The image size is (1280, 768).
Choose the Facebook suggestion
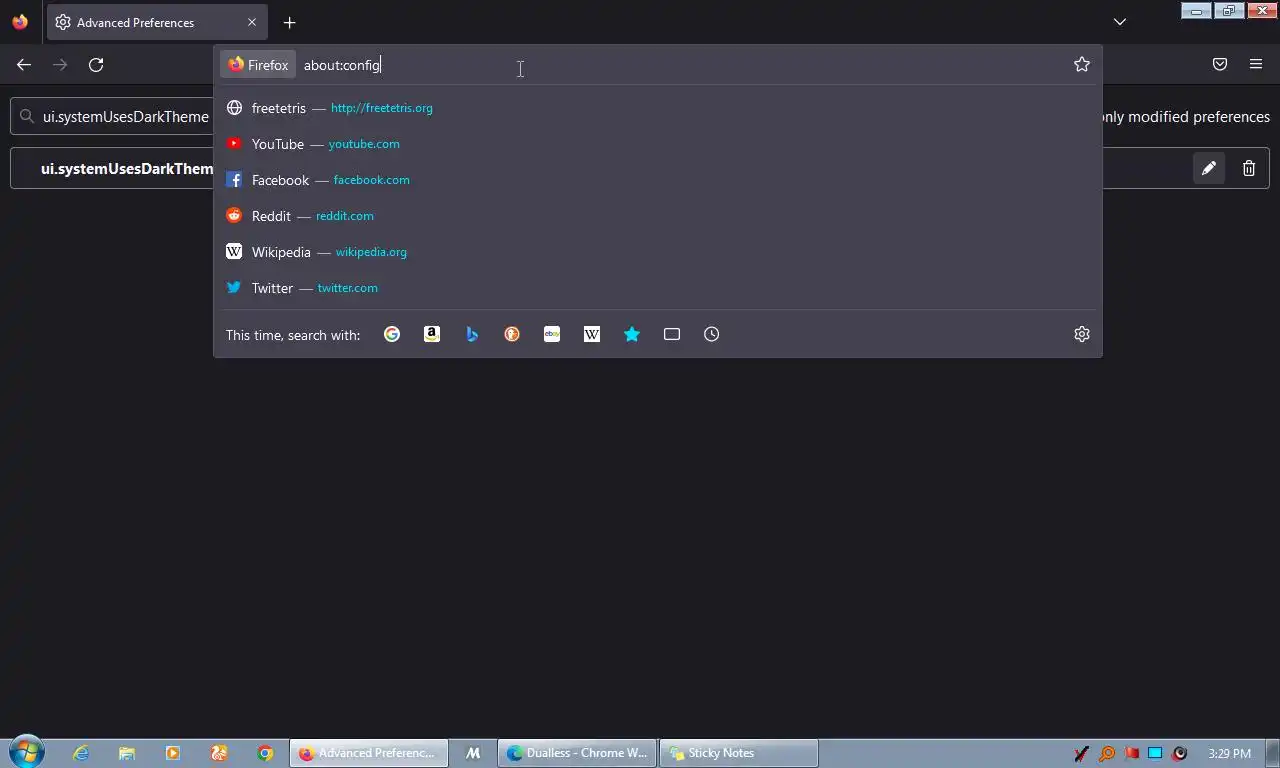(x=658, y=180)
